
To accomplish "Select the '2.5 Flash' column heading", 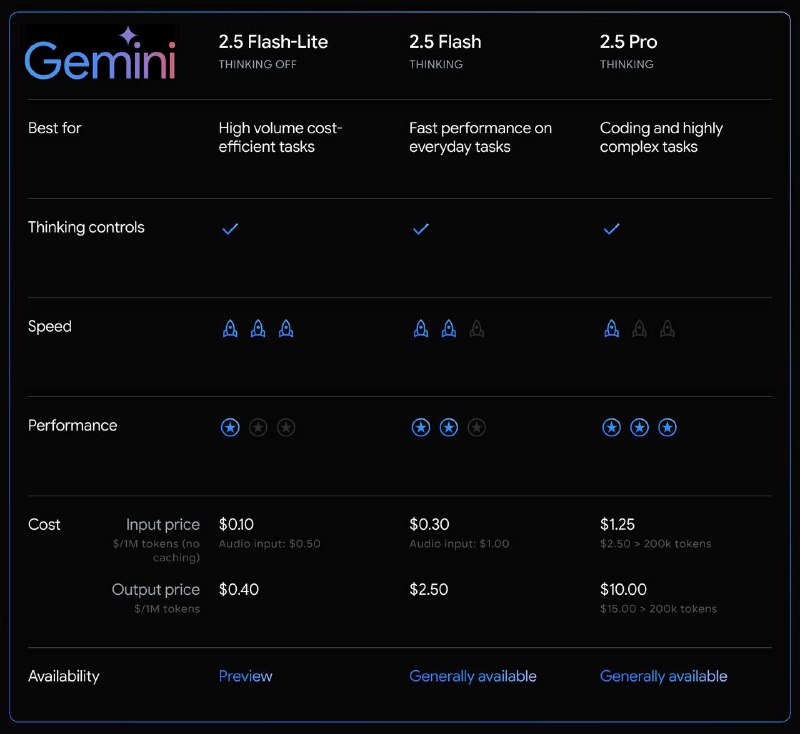I will pos(445,42).
